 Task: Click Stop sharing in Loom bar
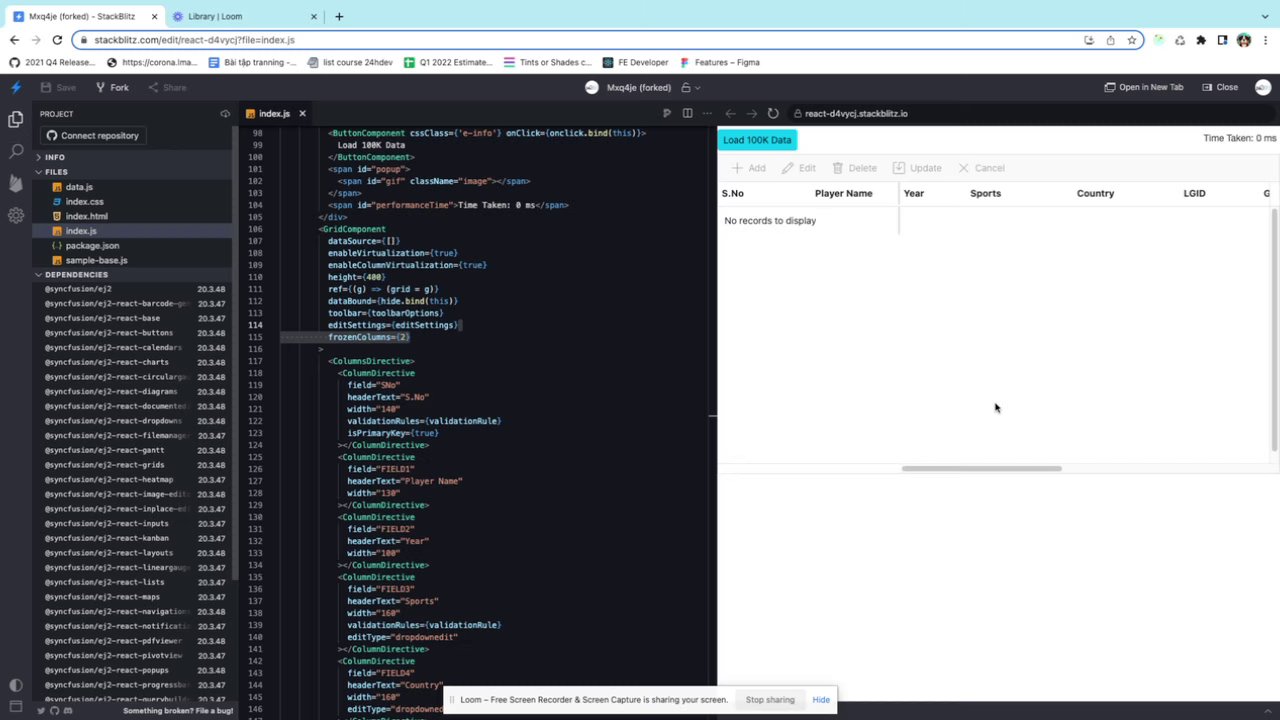[770, 700]
